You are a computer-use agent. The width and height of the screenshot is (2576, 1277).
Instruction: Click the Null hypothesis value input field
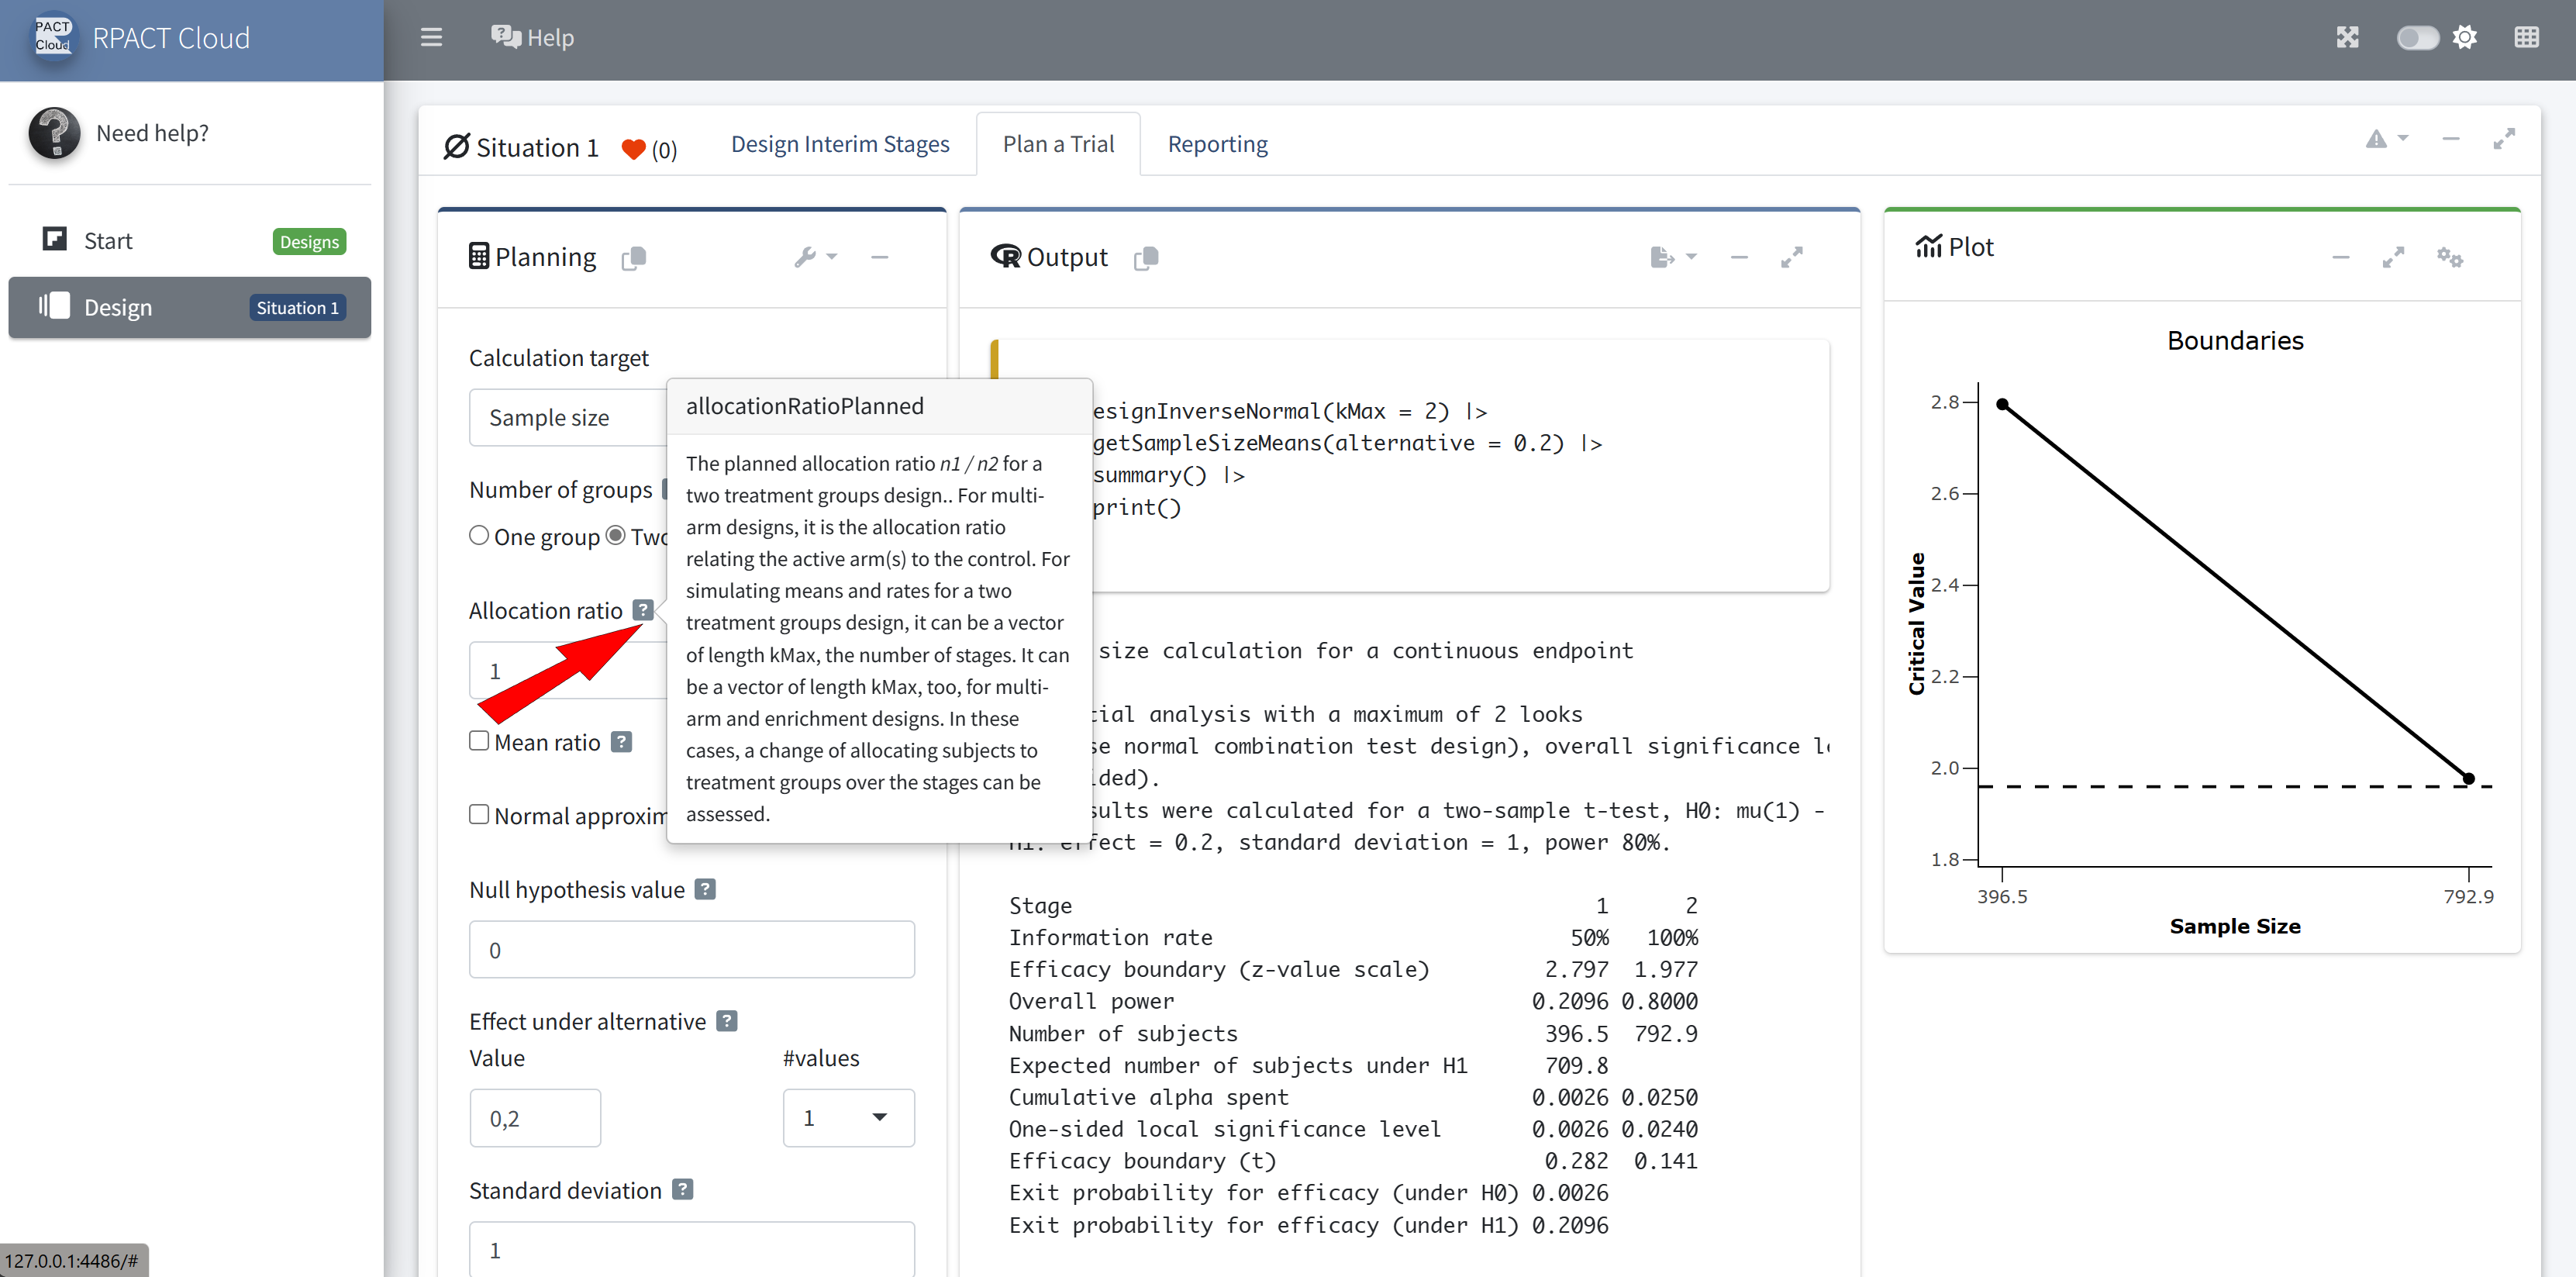click(x=691, y=949)
